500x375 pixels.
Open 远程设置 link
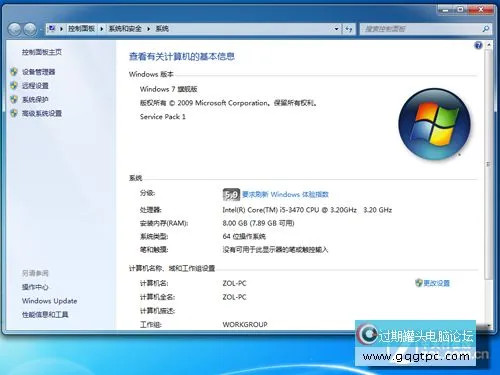(x=35, y=86)
